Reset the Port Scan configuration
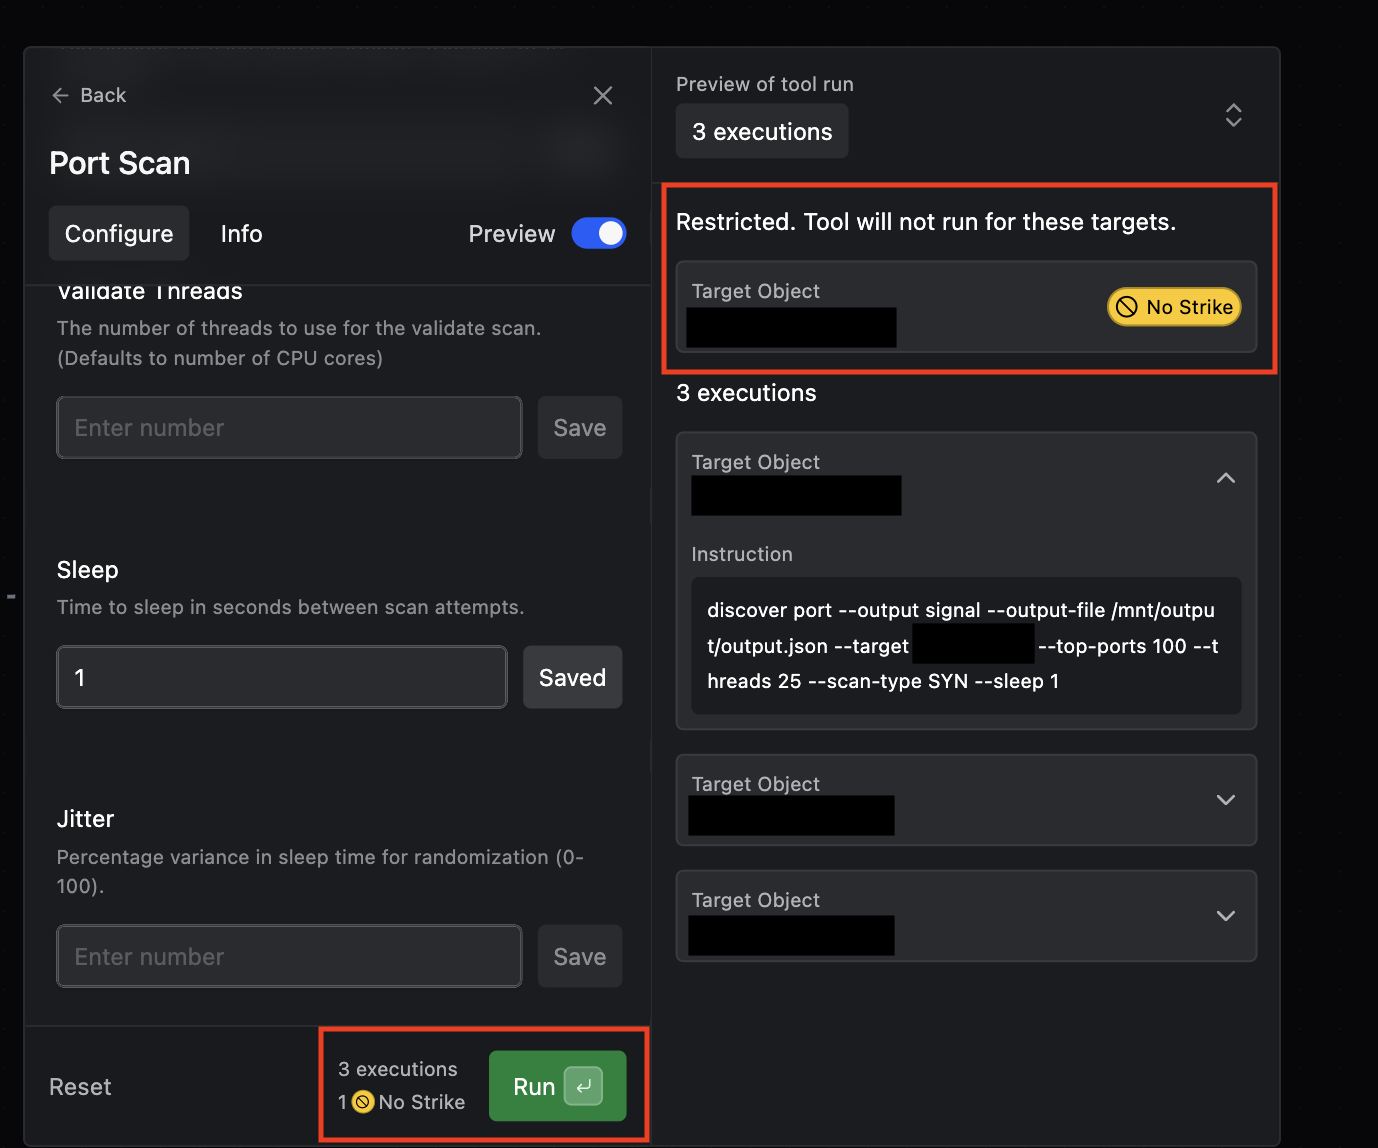 (80, 1087)
